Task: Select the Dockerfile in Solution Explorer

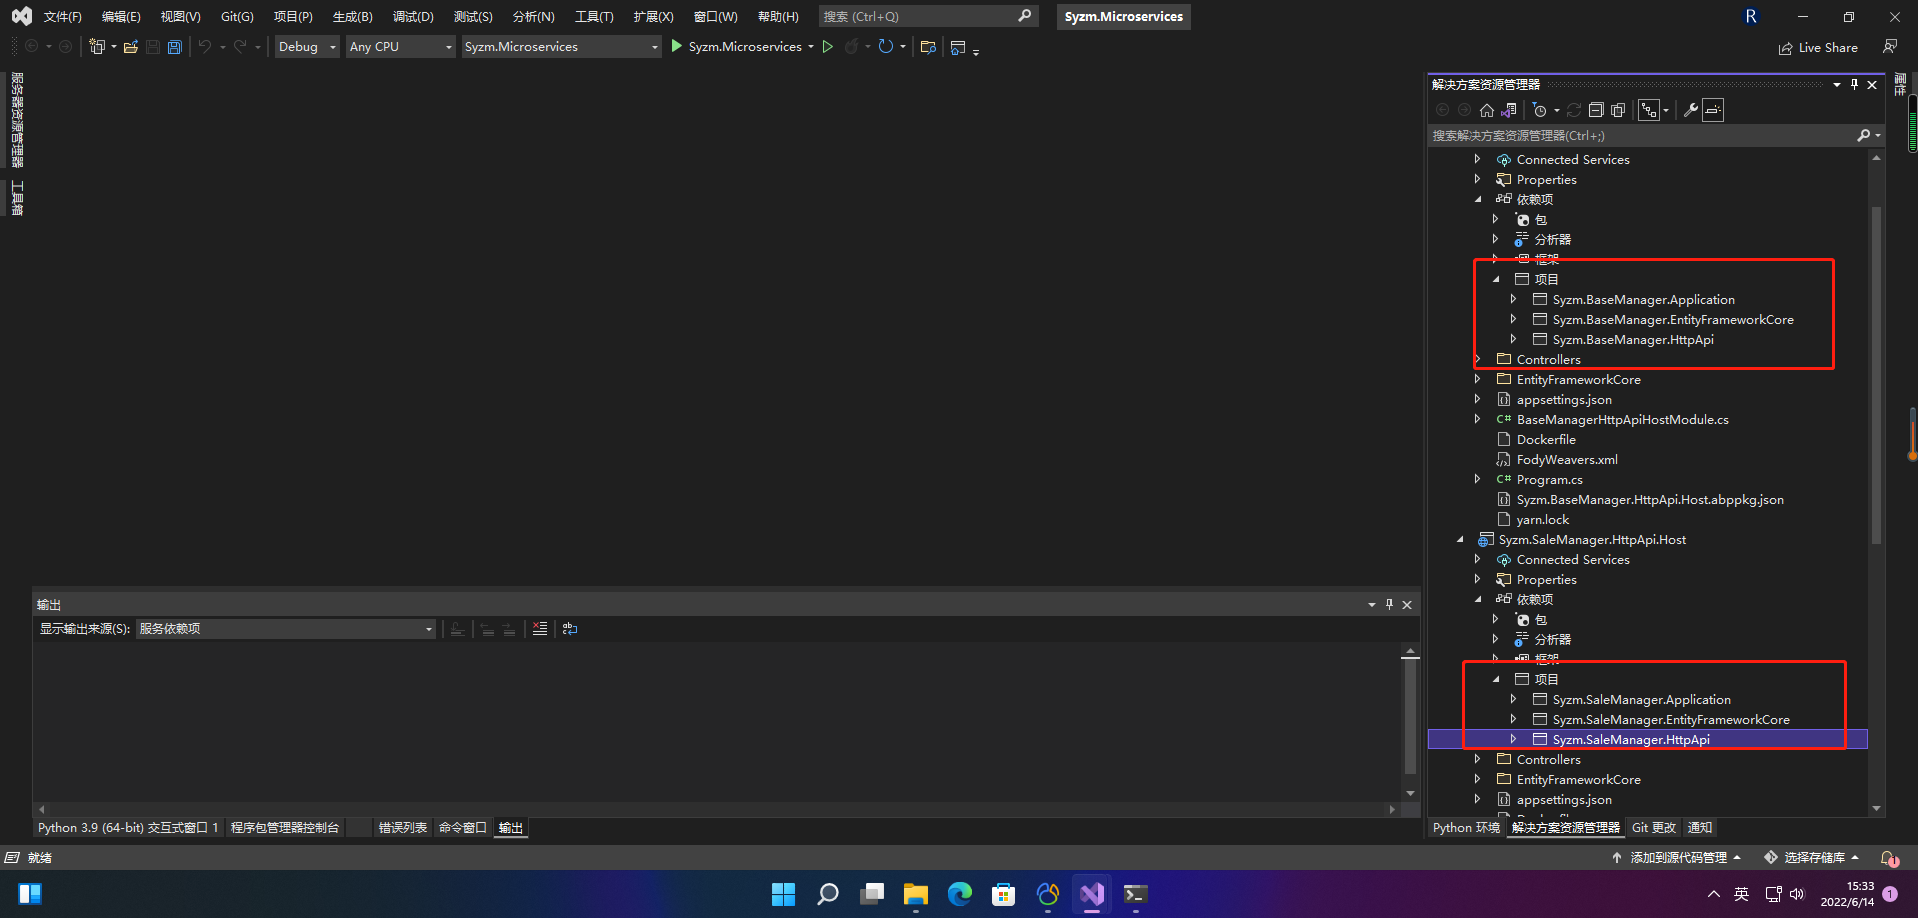Action: pyautogui.click(x=1546, y=439)
